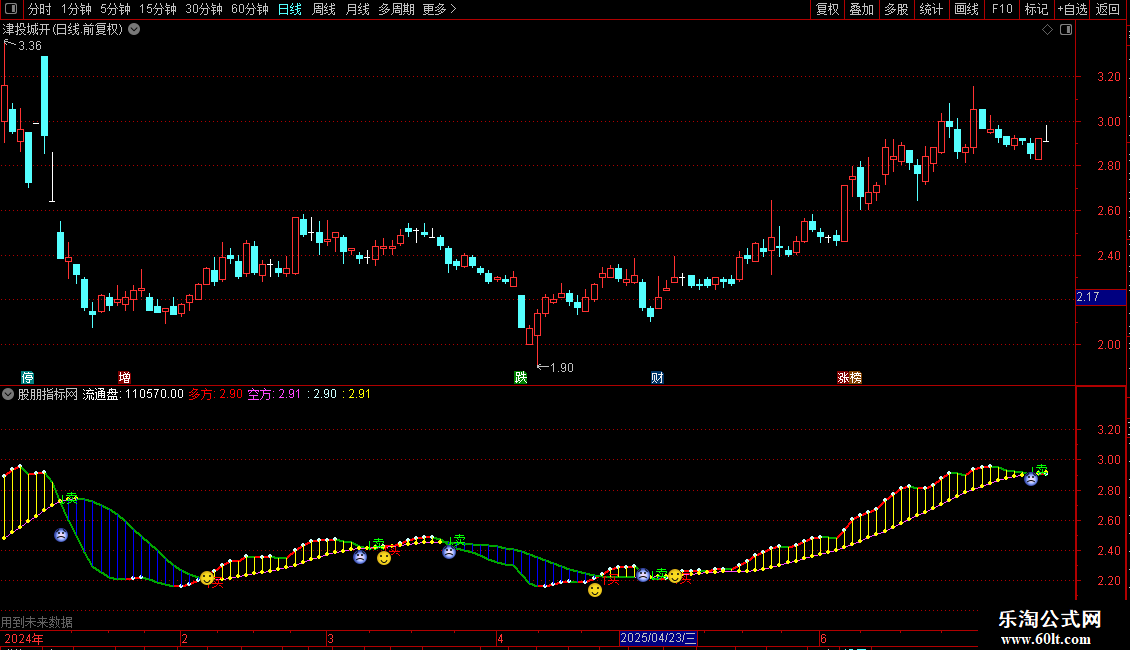This screenshot has width=1130, height=650.
Task: Open the 统计 statistics tool
Action: tap(931, 9)
